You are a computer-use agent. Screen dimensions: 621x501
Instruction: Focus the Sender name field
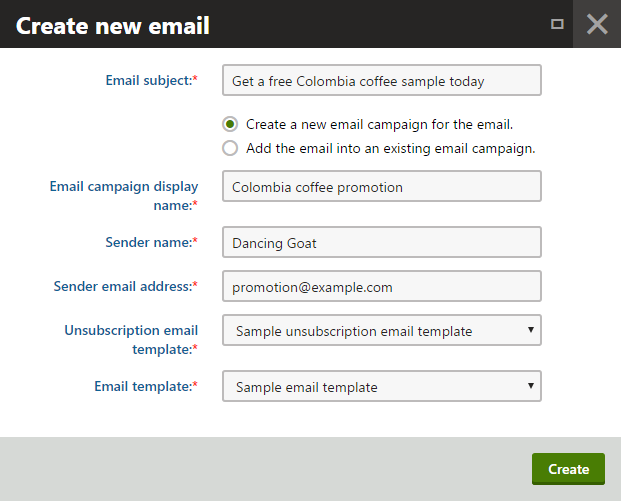point(382,242)
